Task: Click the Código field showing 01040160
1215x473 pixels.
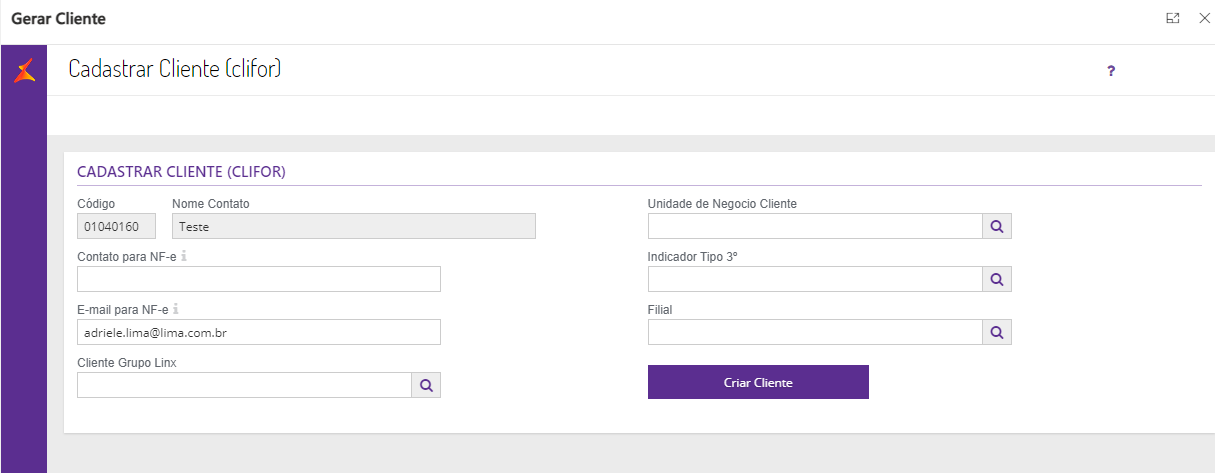Action: [x=117, y=226]
